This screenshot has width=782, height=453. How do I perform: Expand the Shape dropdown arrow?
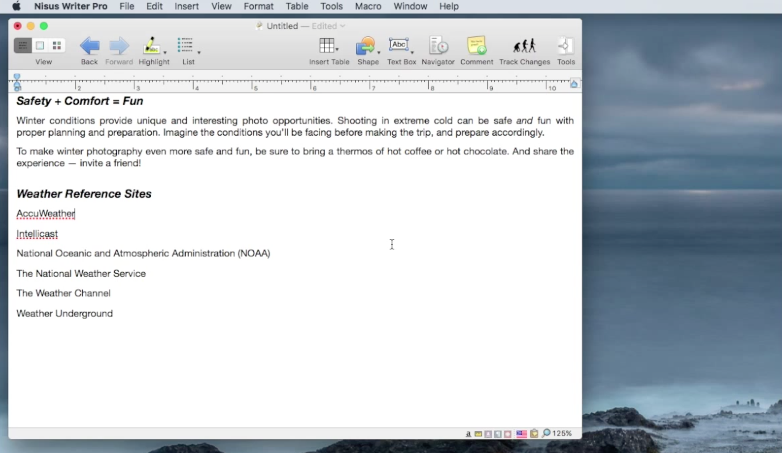[379, 52]
